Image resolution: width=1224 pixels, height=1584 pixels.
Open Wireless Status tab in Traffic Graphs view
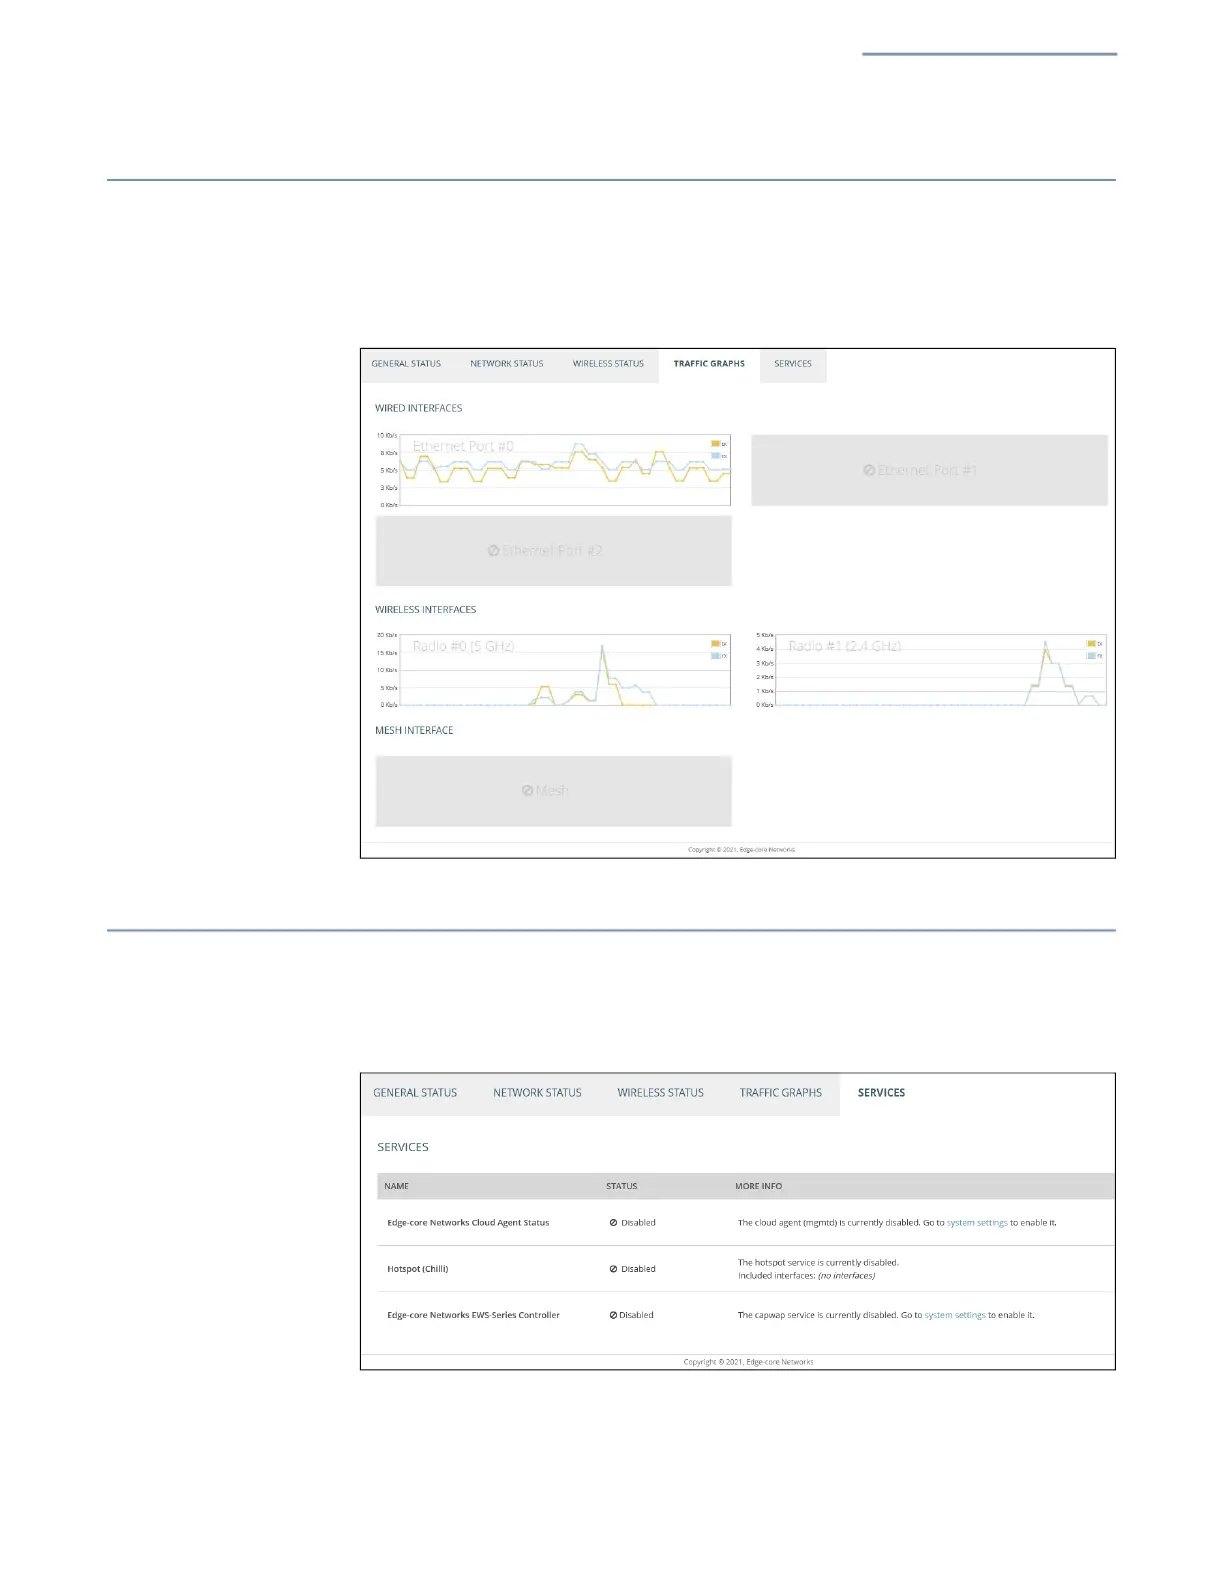pyautogui.click(x=608, y=364)
